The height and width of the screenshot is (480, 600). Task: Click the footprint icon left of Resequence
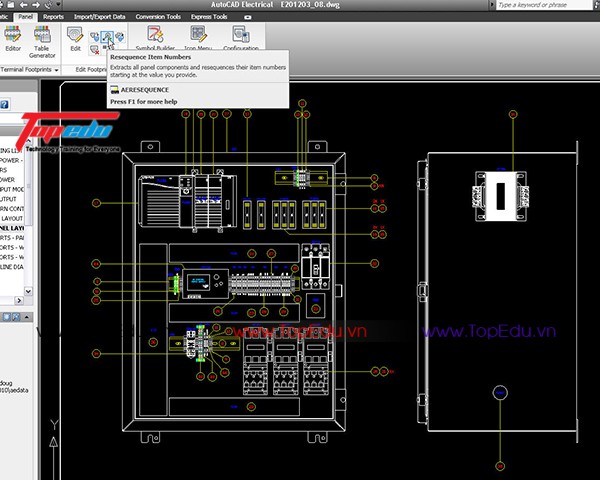95,37
